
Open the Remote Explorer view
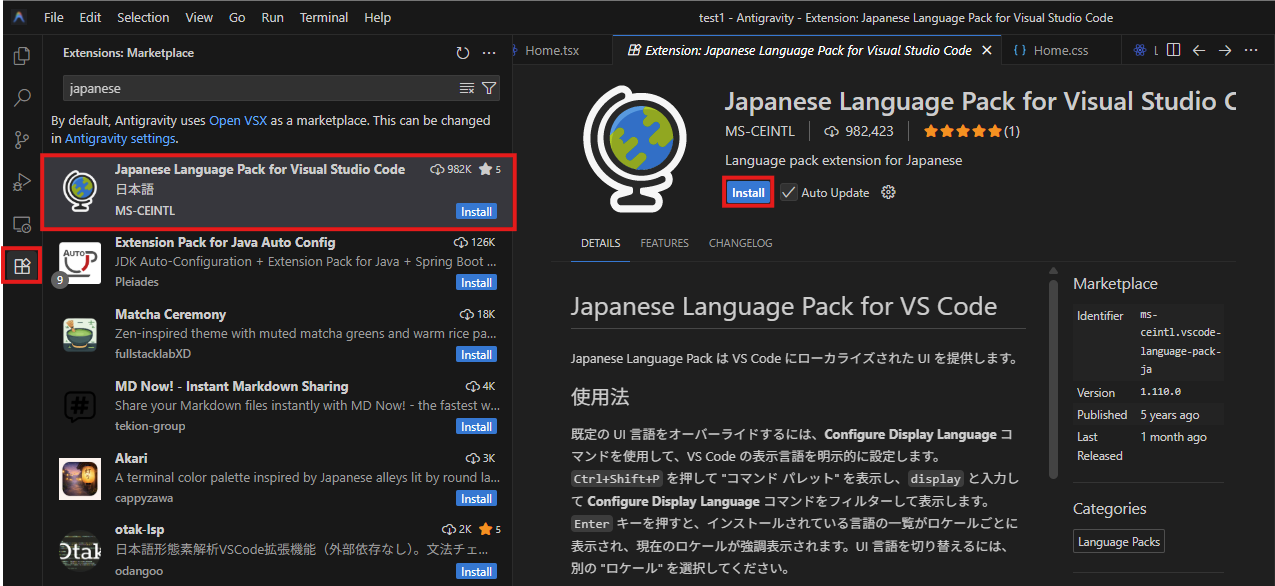tap(21, 224)
